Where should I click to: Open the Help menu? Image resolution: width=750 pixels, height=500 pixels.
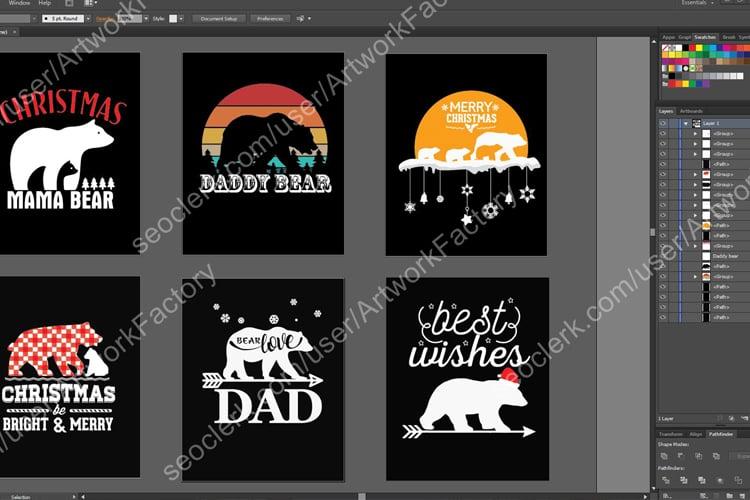pyautogui.click(x=44, y=3)
